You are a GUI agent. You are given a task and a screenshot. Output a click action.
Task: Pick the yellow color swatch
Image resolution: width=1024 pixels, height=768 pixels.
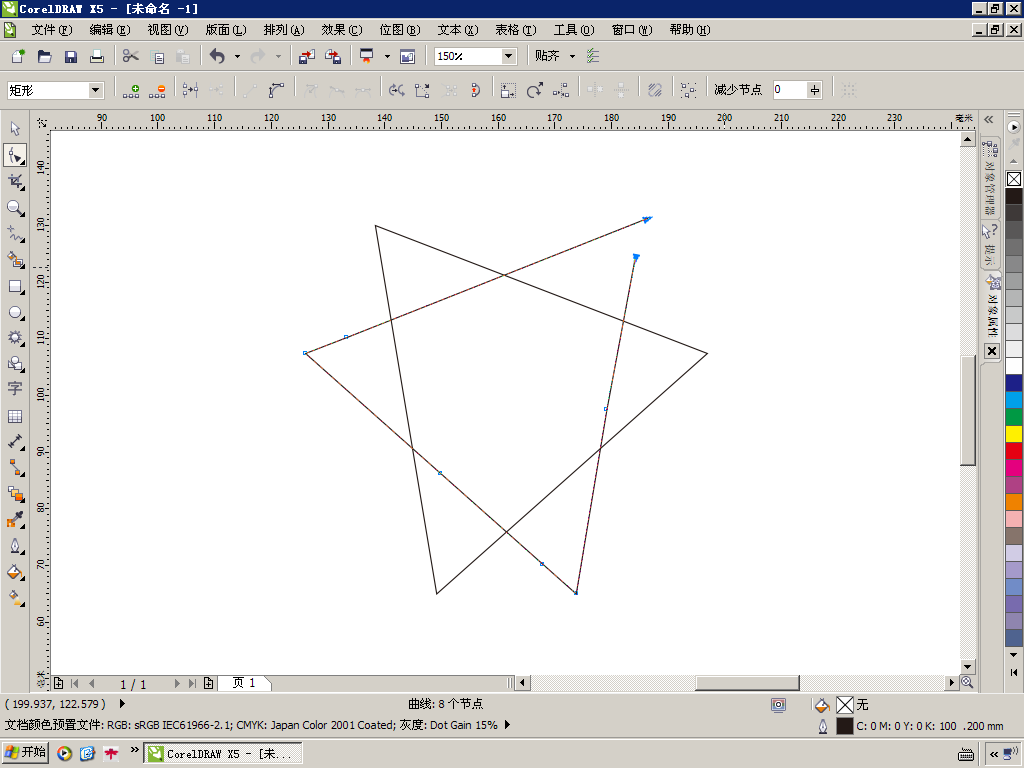pyautogui.click(x=1014, y=434)
